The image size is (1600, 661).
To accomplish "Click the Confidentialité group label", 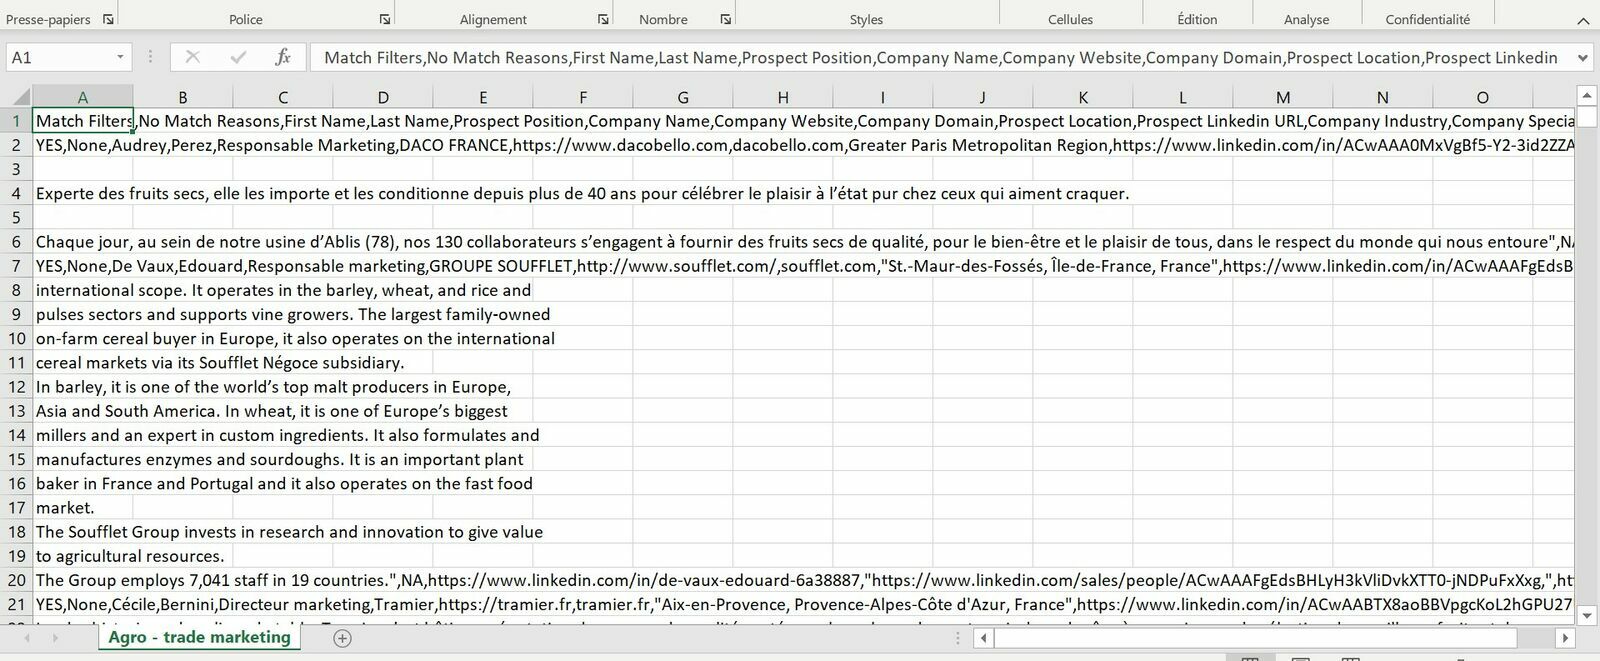I will click(x=1427, y=19).
